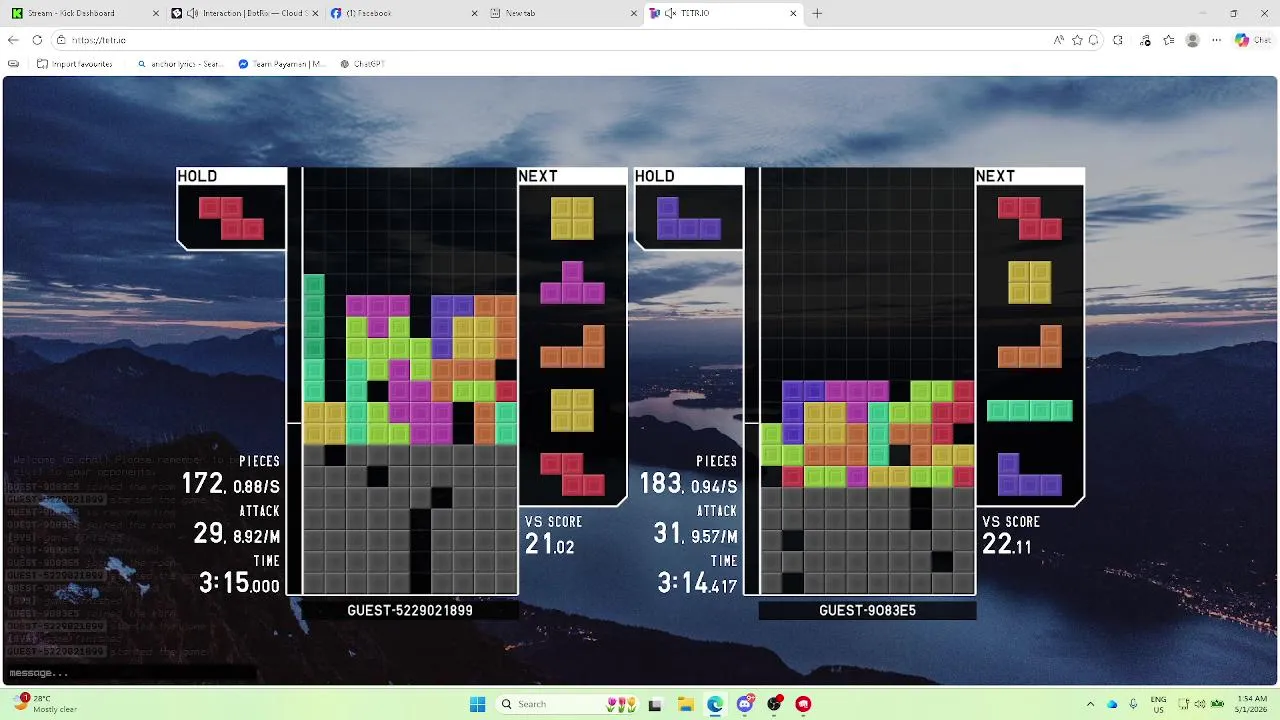Open the clock showing 1:54 AM
The height and width of the screenshot is (720, 1280).
1250,704
